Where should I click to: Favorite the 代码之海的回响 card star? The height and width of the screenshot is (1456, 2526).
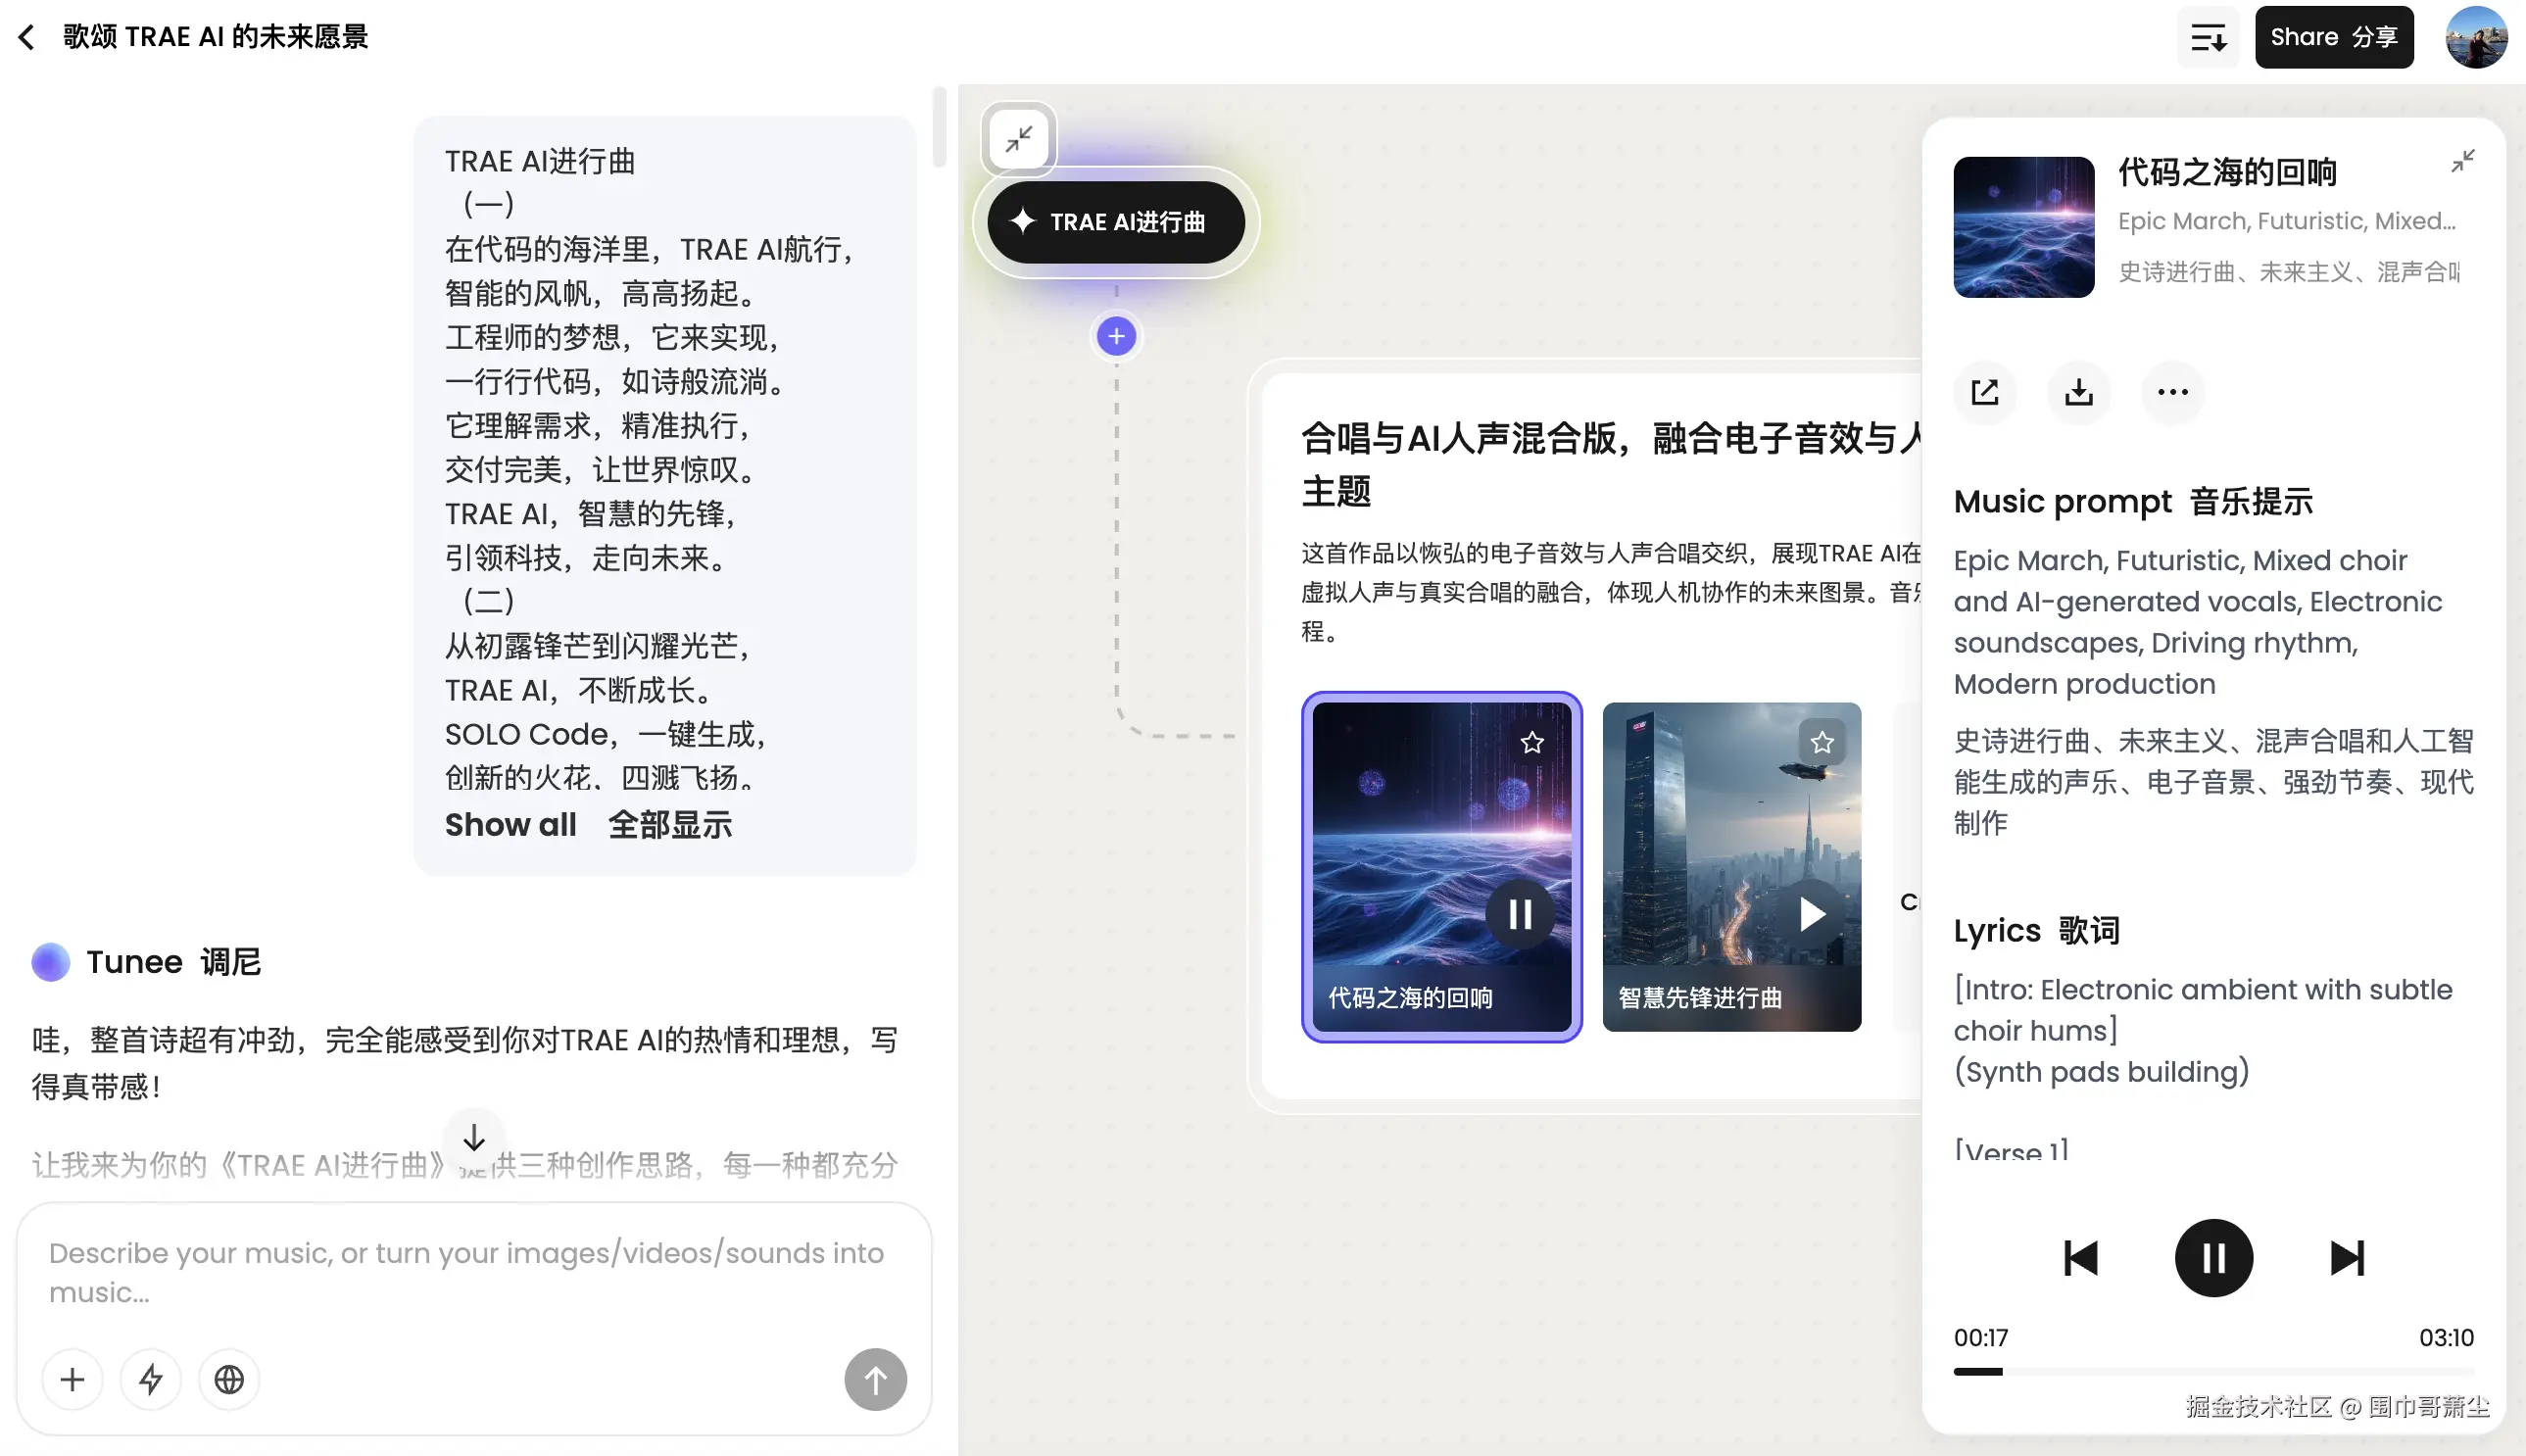click(1532, 742)
